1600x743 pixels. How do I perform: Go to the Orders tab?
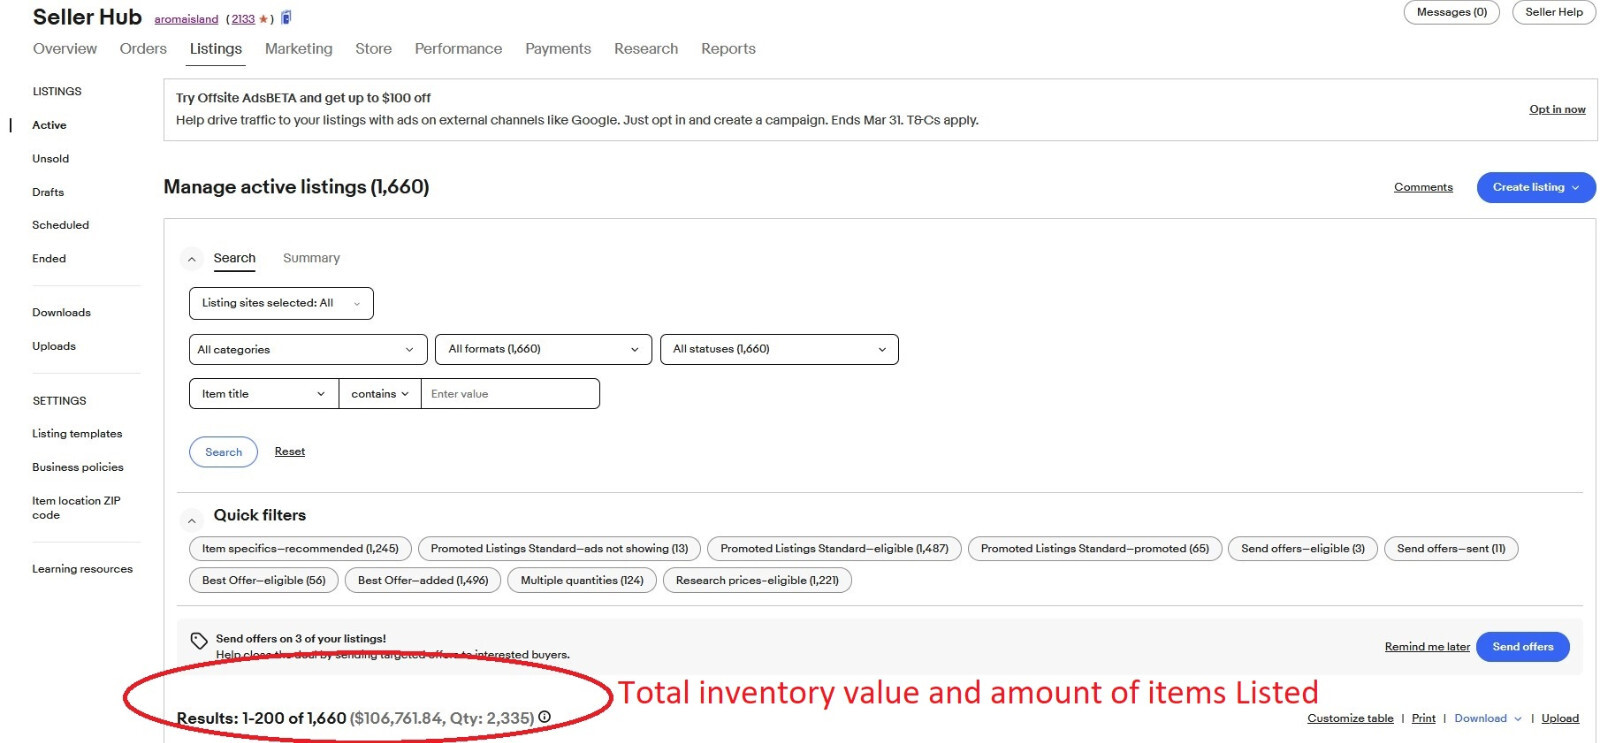click(x=143, y=49)
